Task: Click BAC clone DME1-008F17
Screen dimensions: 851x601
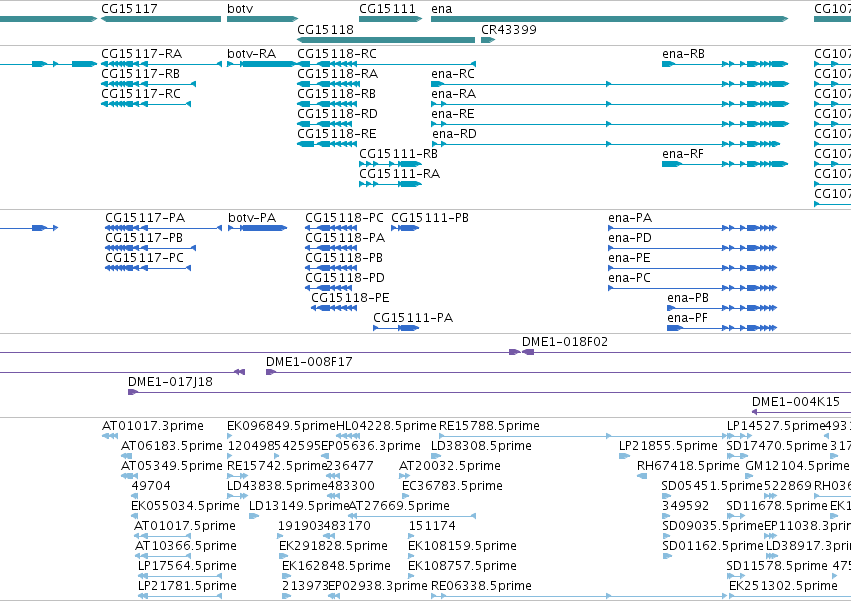Action: (x=309, y=362)
